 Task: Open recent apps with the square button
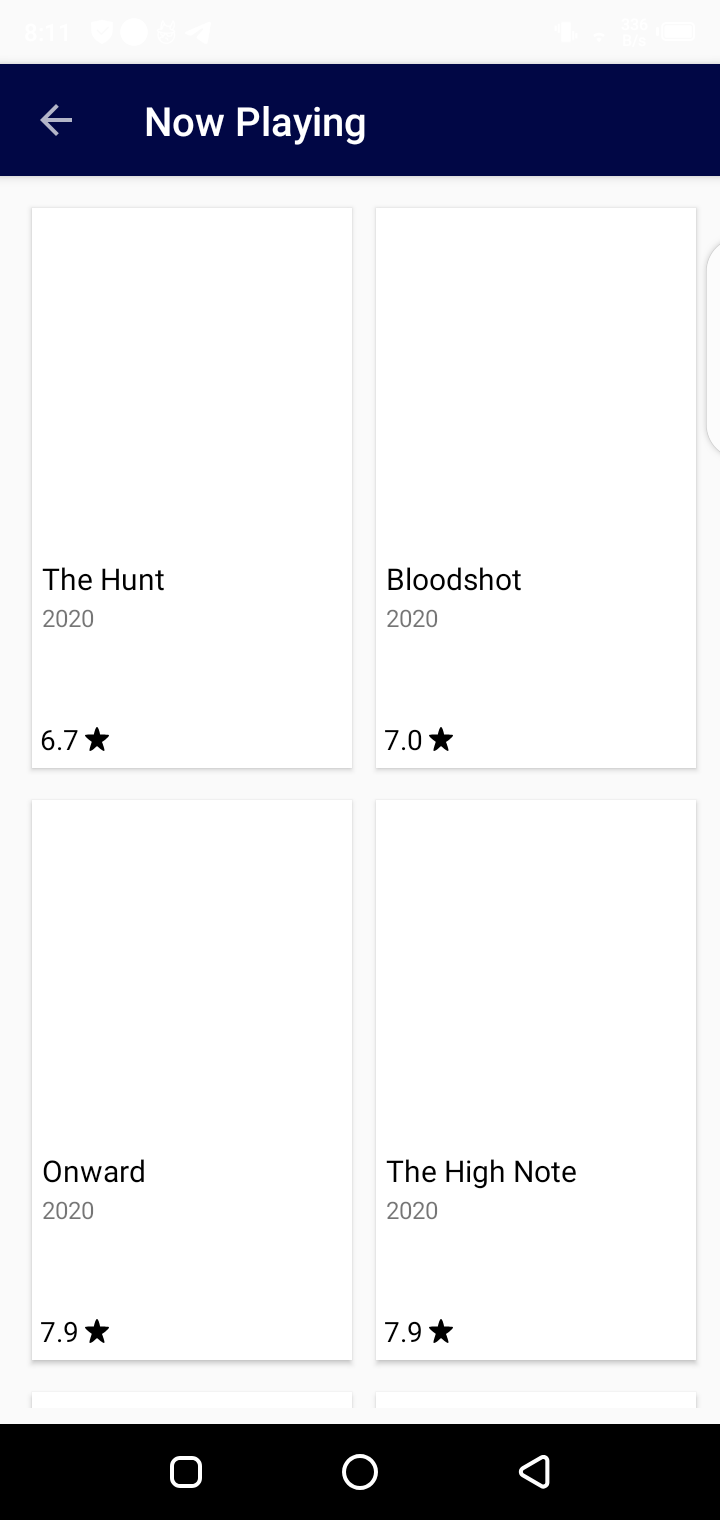(x=186, y=1471)
